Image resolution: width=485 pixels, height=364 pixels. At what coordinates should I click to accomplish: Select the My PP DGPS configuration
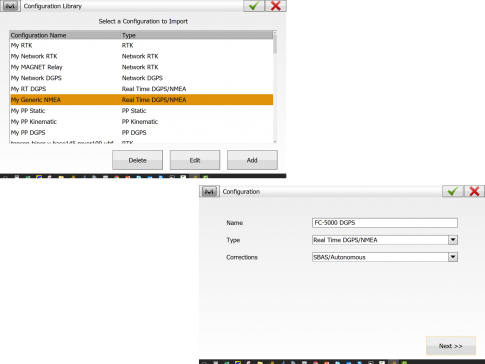point(141,133)
